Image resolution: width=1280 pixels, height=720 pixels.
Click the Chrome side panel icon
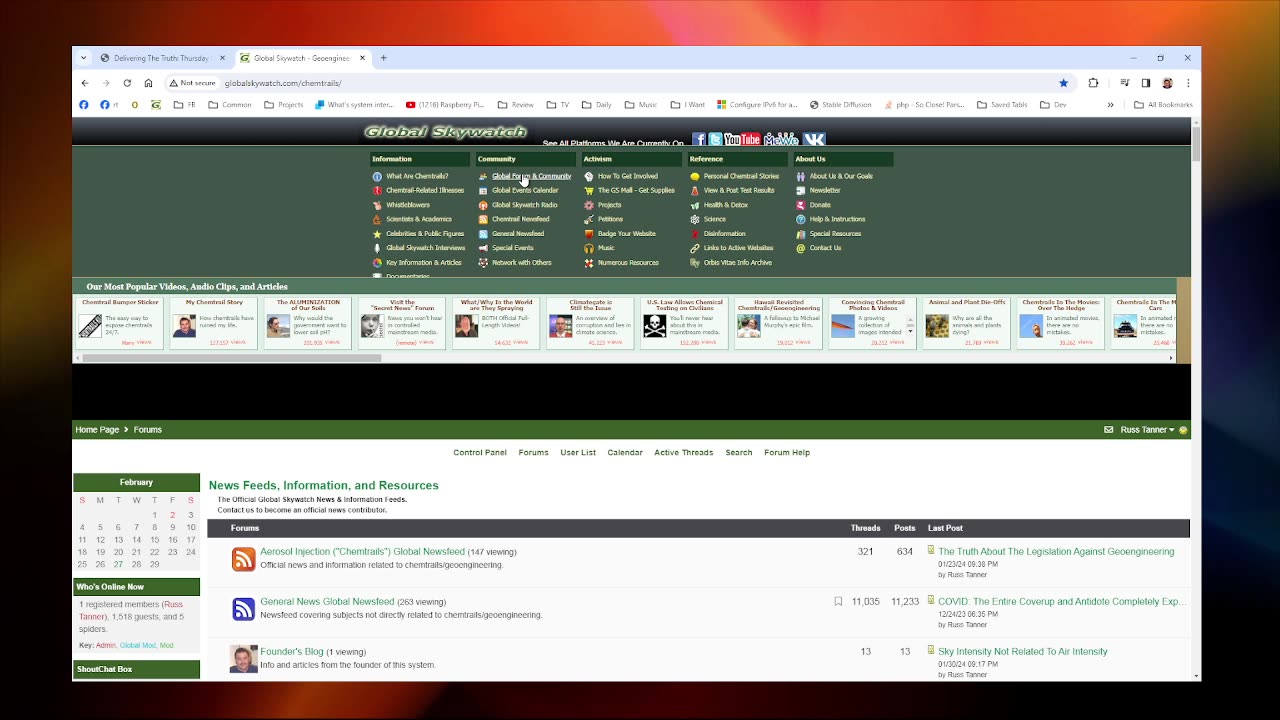[x=1146, y=83]
